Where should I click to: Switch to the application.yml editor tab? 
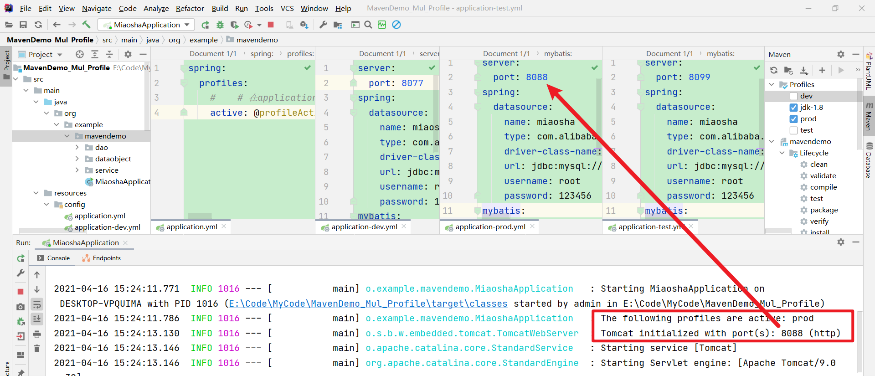tap(191, 227)
